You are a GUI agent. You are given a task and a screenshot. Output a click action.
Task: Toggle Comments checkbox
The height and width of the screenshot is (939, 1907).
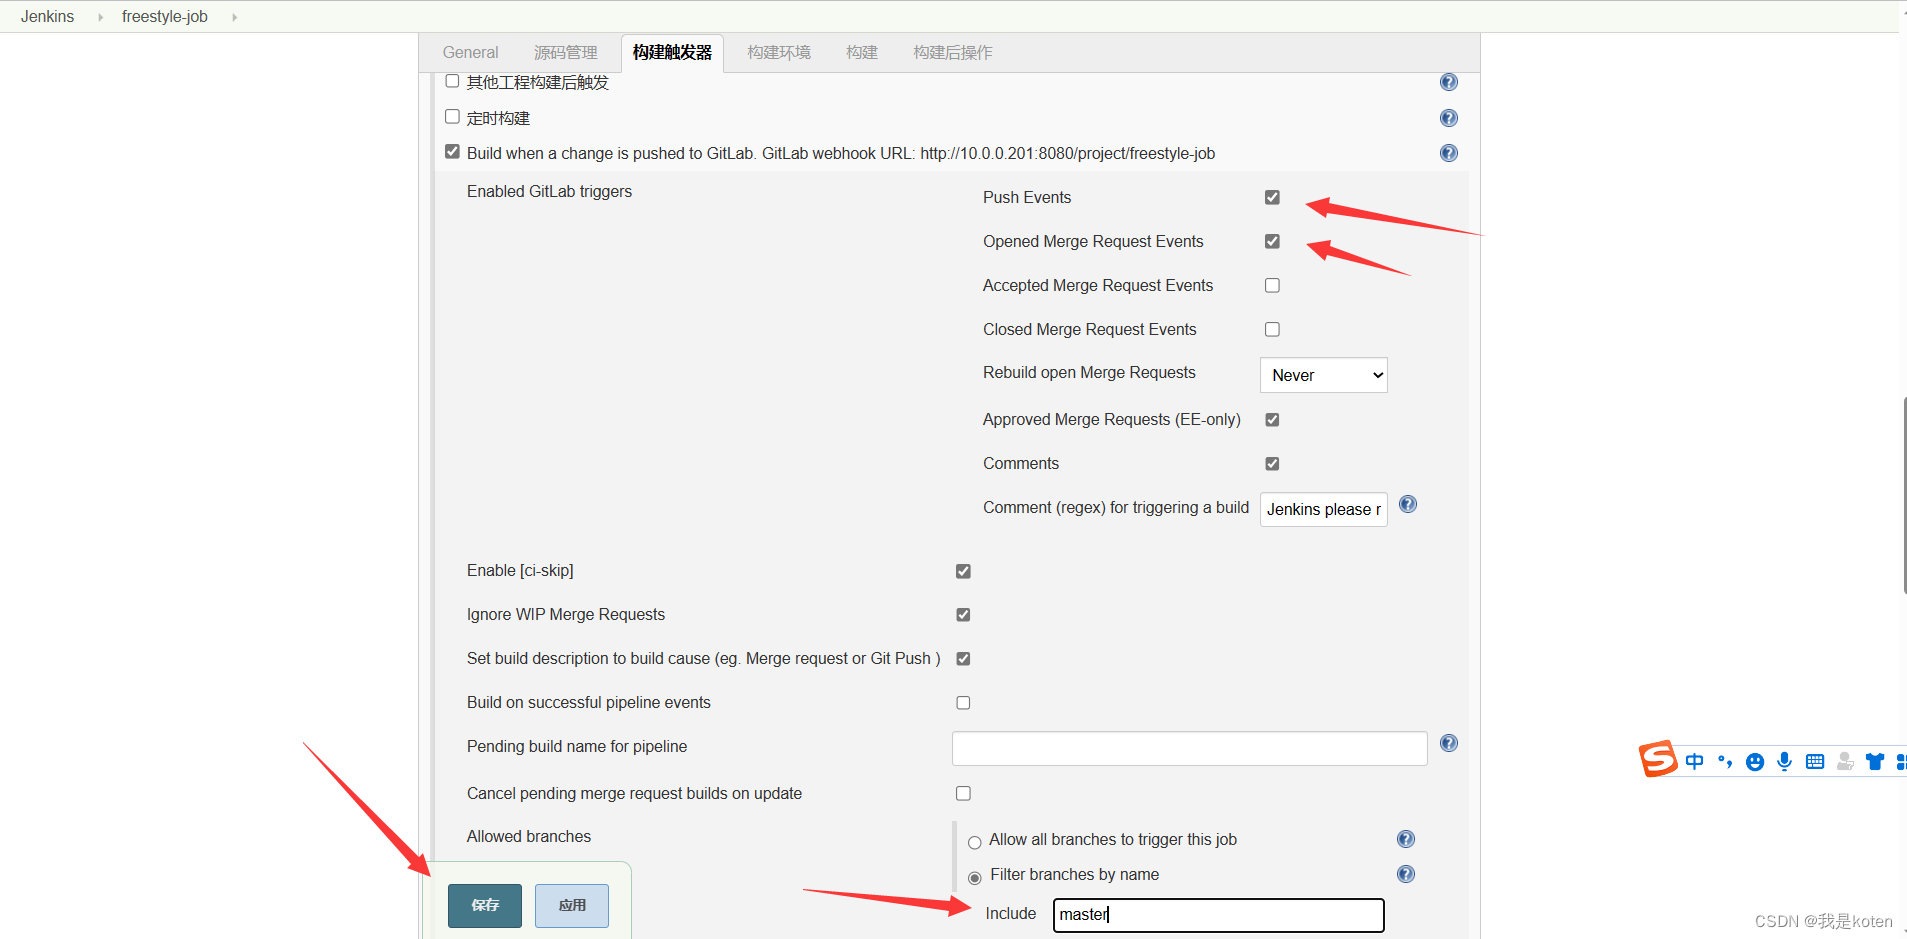1272,464
